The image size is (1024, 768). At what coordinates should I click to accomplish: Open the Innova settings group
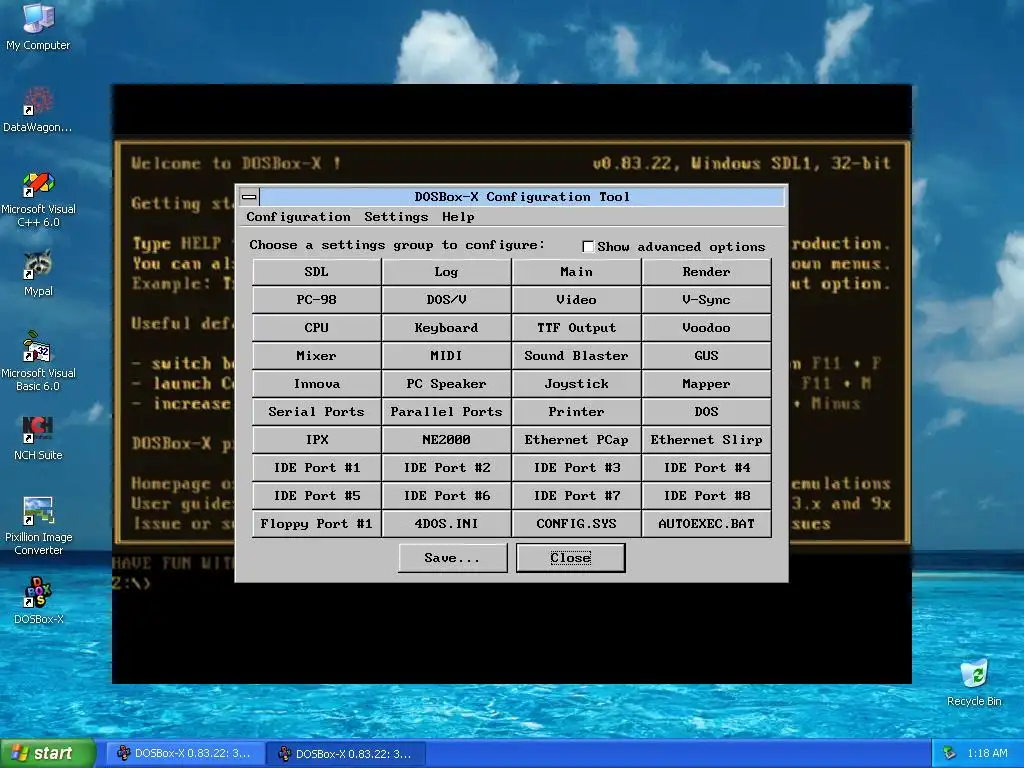316,384
